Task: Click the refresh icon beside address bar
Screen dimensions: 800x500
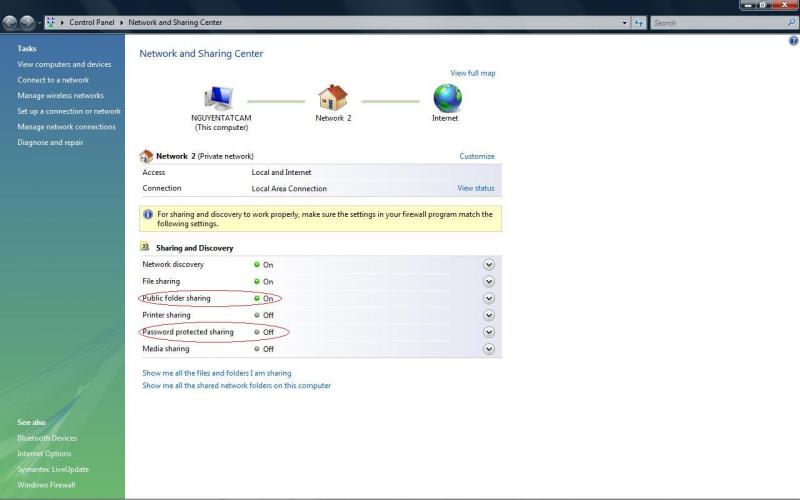Action: coord(639,22)
